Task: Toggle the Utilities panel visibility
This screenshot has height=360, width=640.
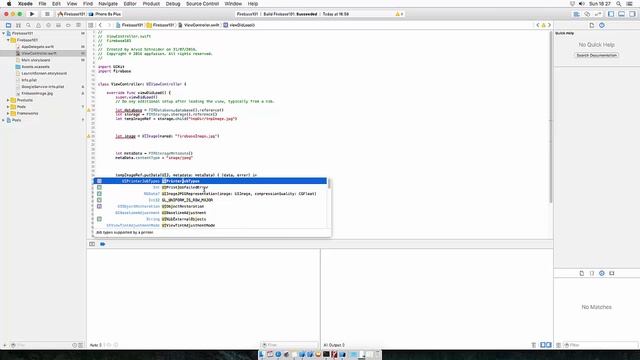Action: (x=632, y=14)
